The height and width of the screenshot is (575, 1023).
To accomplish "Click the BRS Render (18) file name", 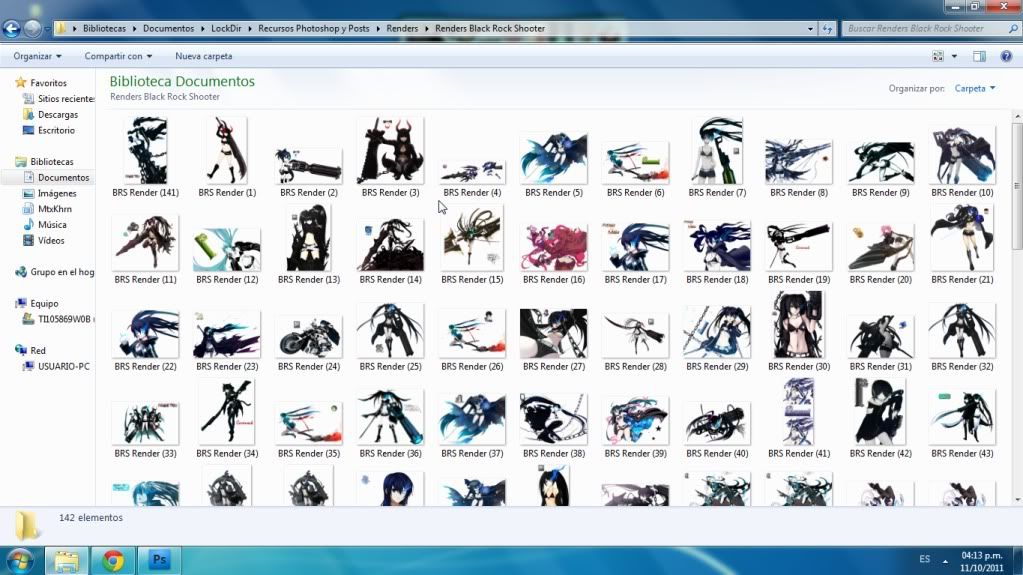I will coord(717,279).
